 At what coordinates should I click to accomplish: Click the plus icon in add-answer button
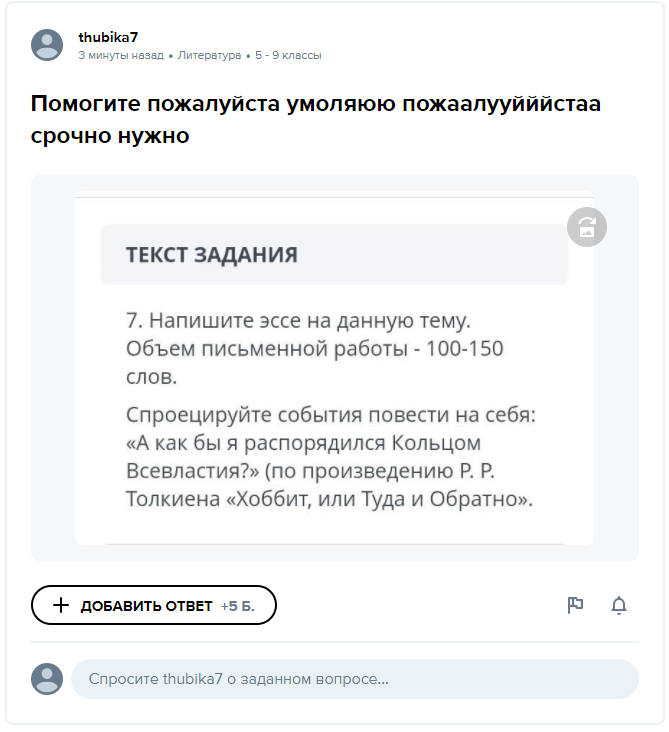coord(61,605)
